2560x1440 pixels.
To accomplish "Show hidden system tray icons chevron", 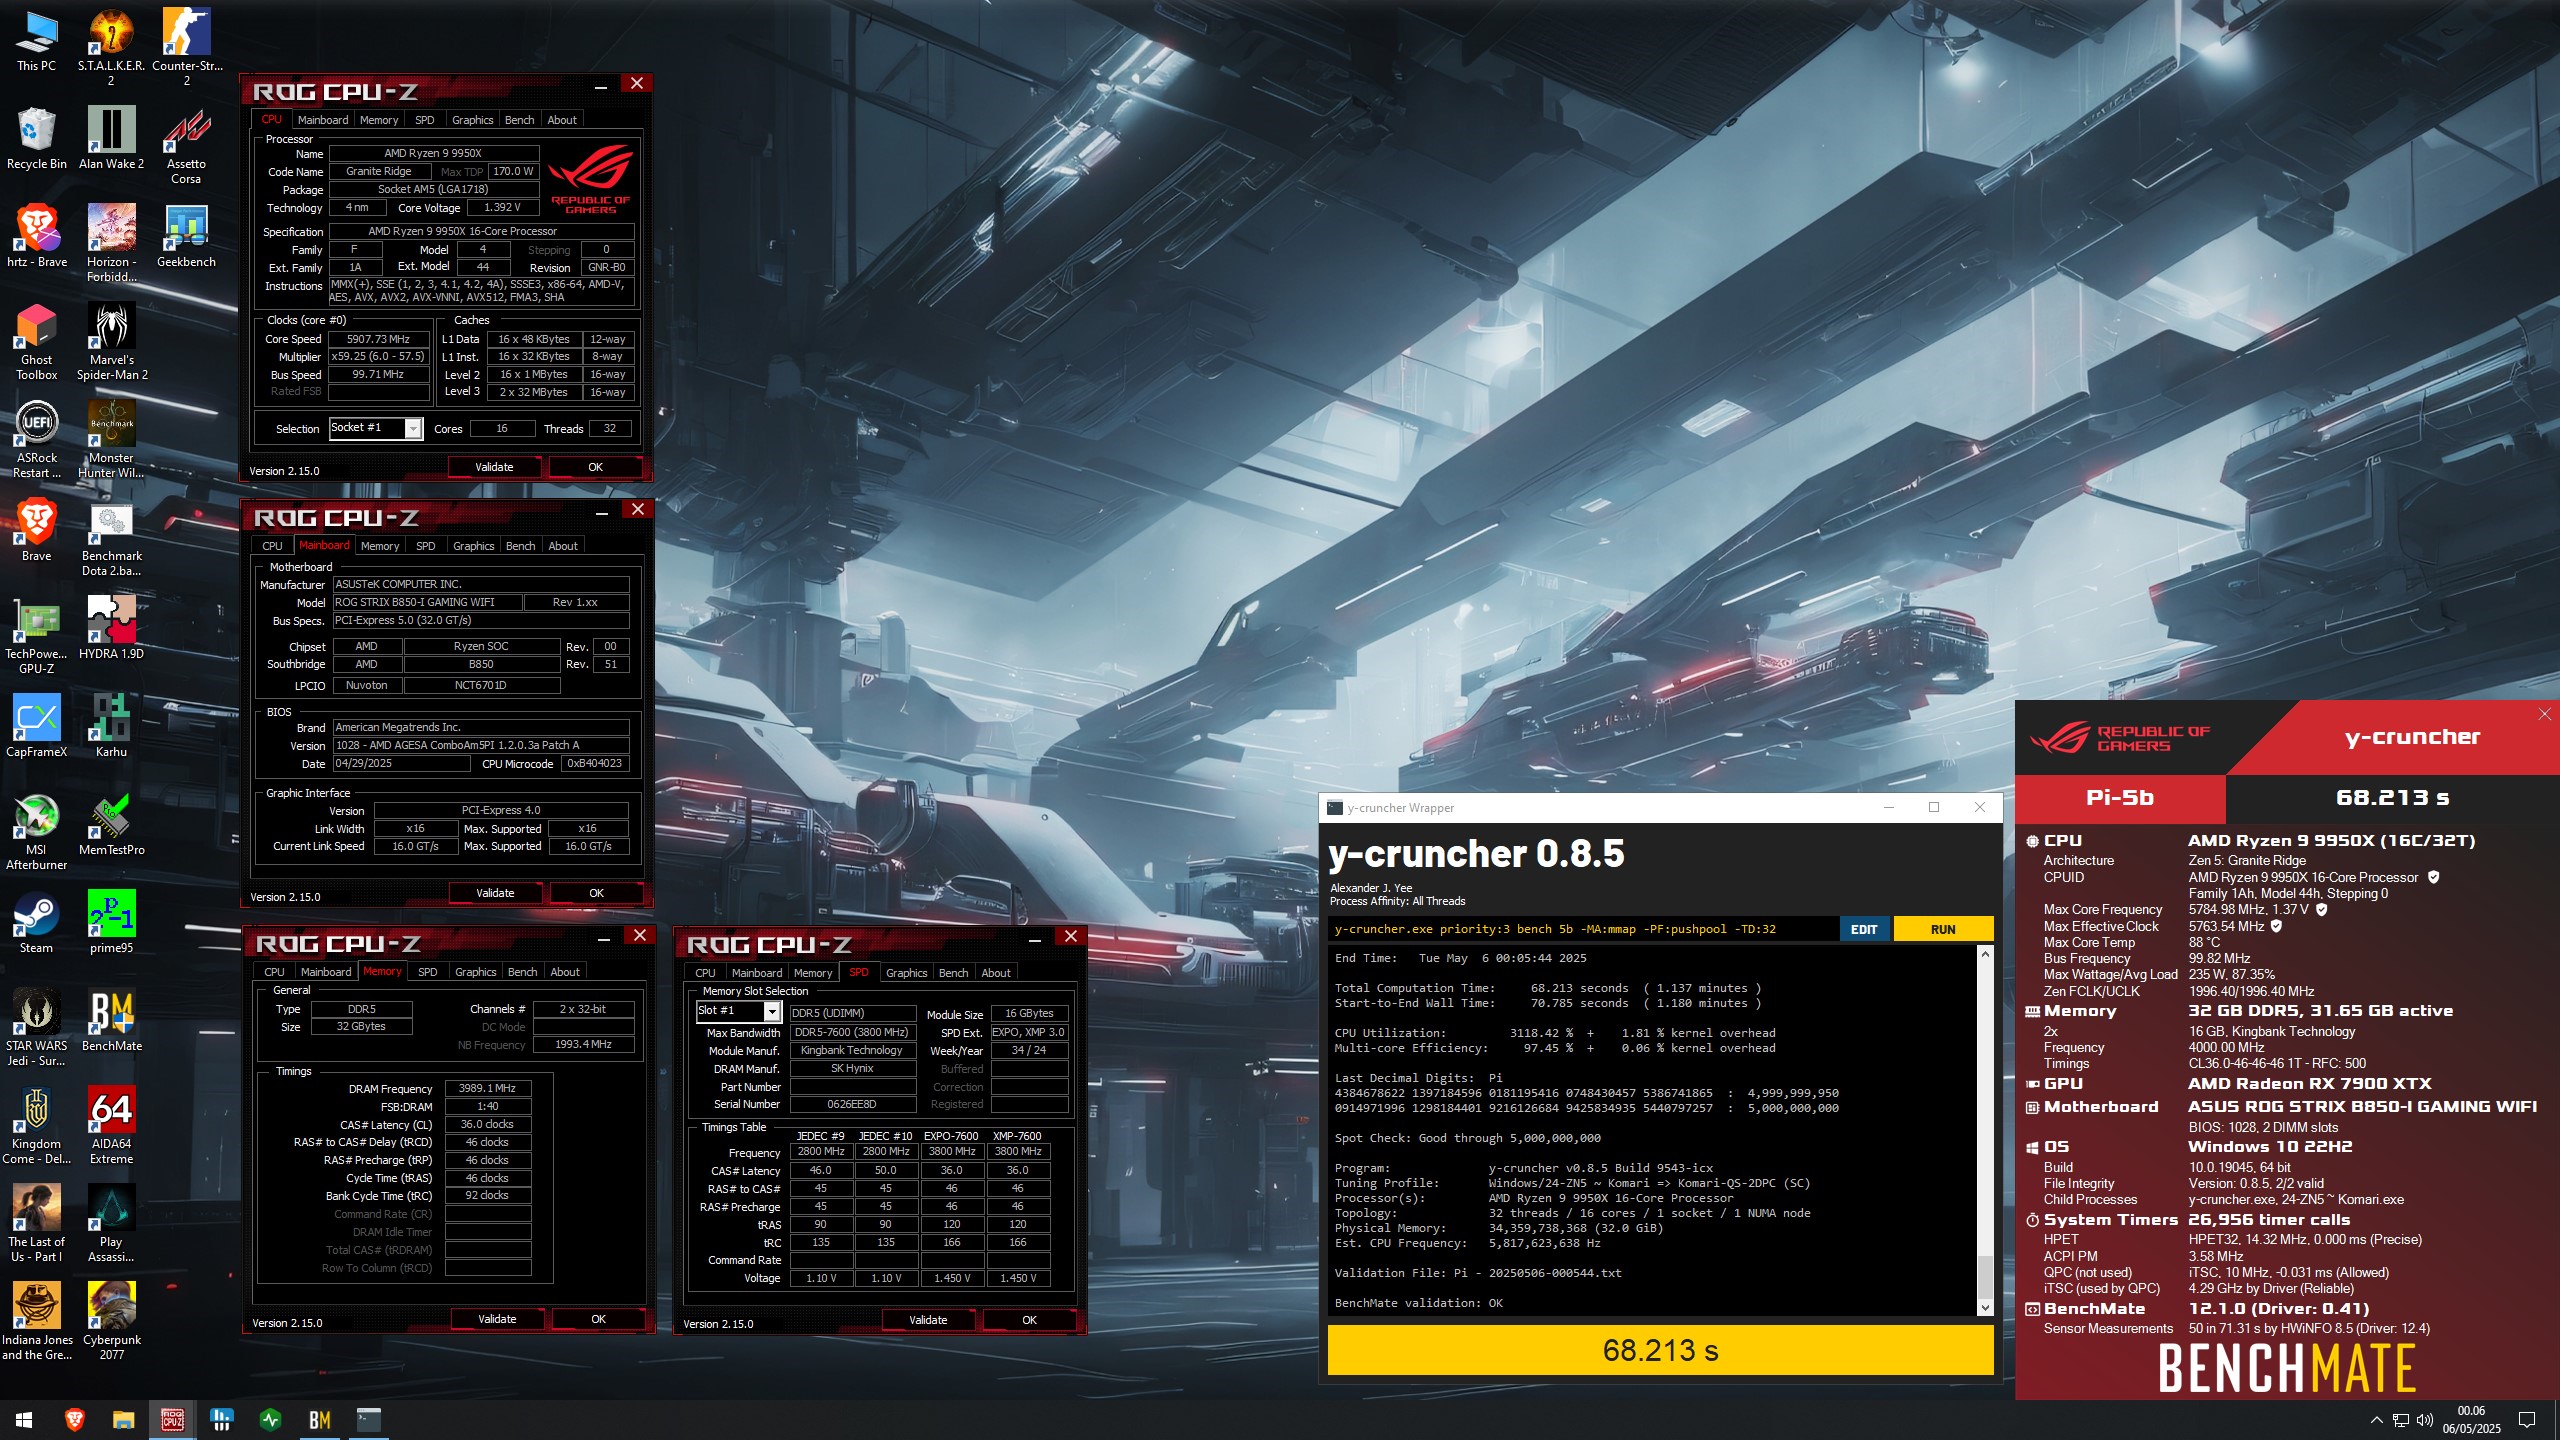I will (x=2376, y=1419).
